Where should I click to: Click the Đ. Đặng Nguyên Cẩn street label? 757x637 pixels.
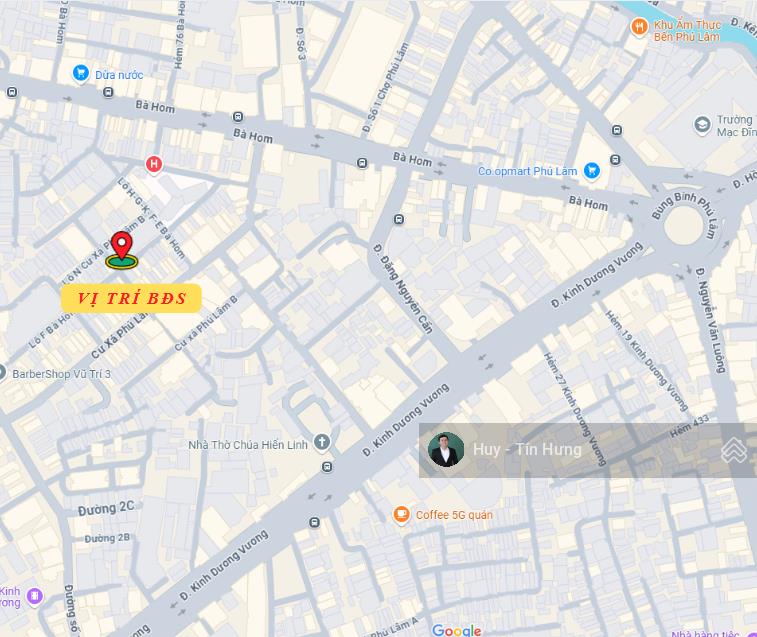click(x=403, y=289)
